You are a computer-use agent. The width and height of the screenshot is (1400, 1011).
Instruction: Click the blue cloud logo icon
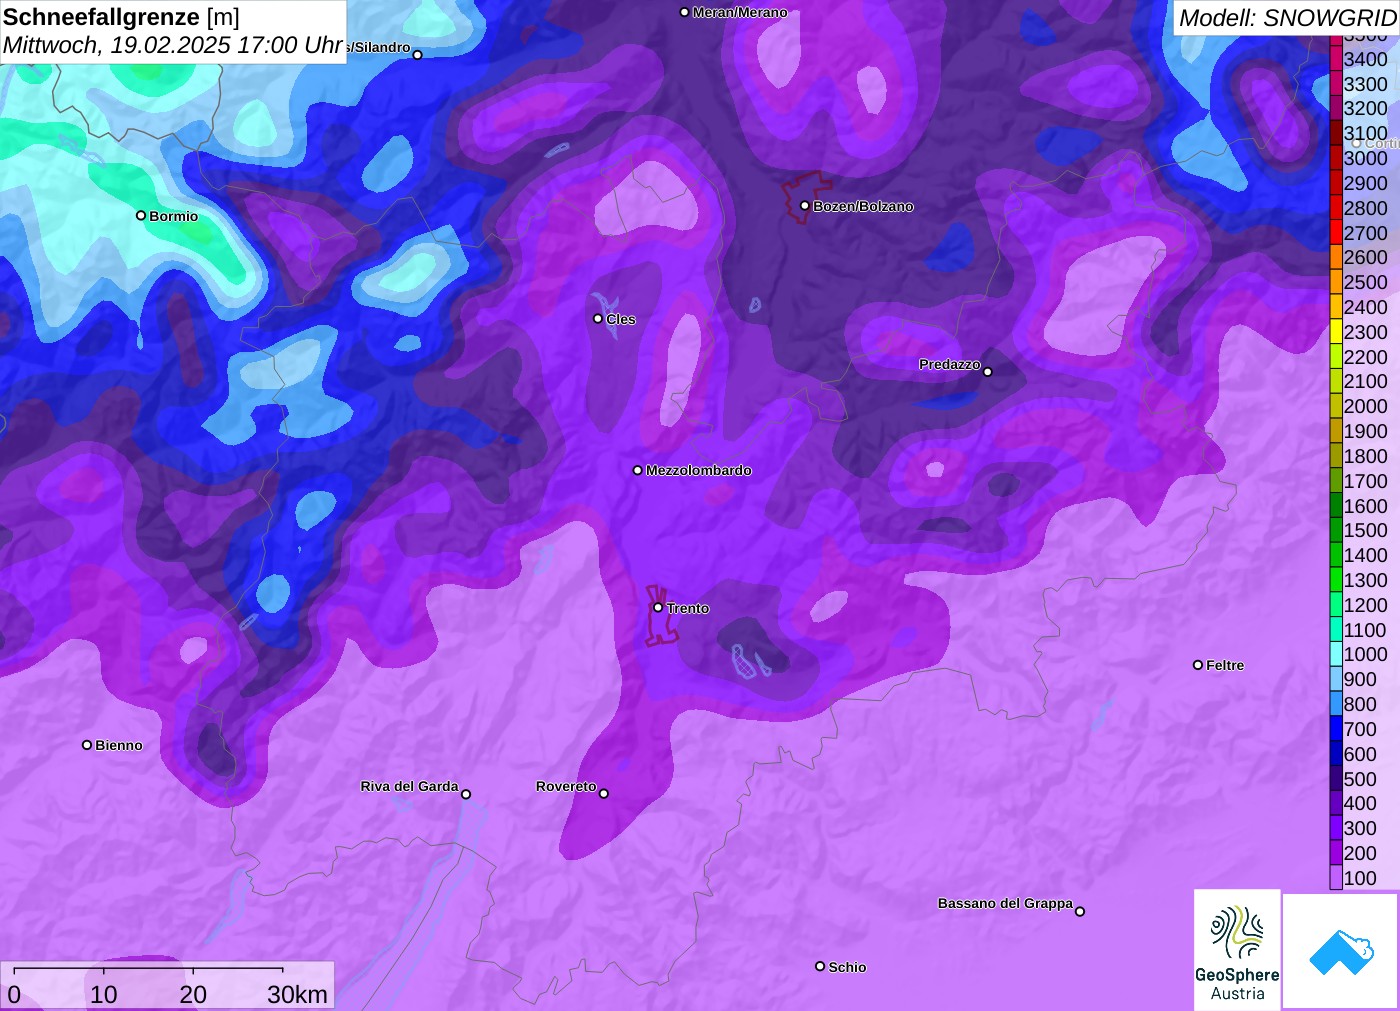click(x=1341, y=952)
